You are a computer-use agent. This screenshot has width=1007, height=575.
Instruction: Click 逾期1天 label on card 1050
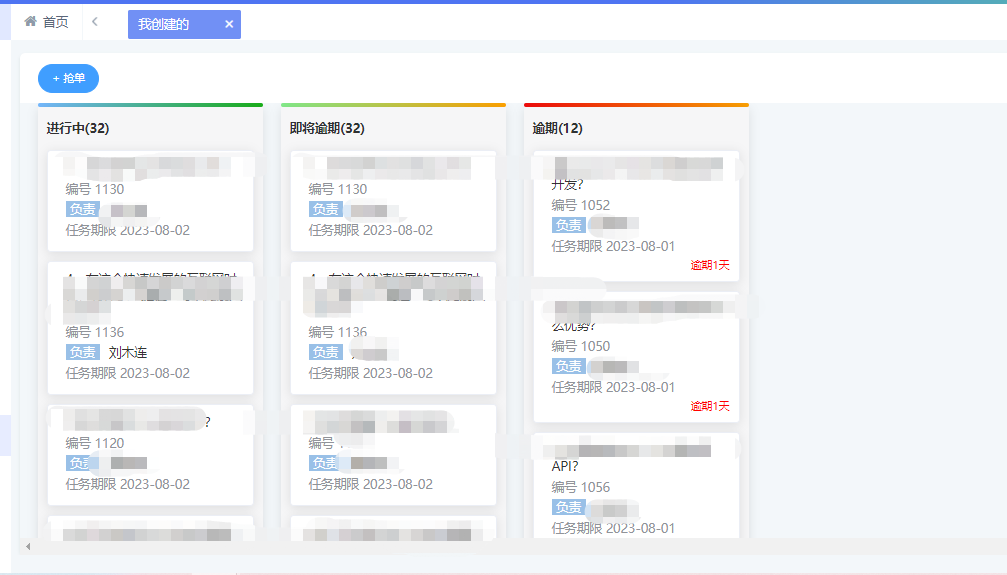pyautogui.click(x=710, y=406)
